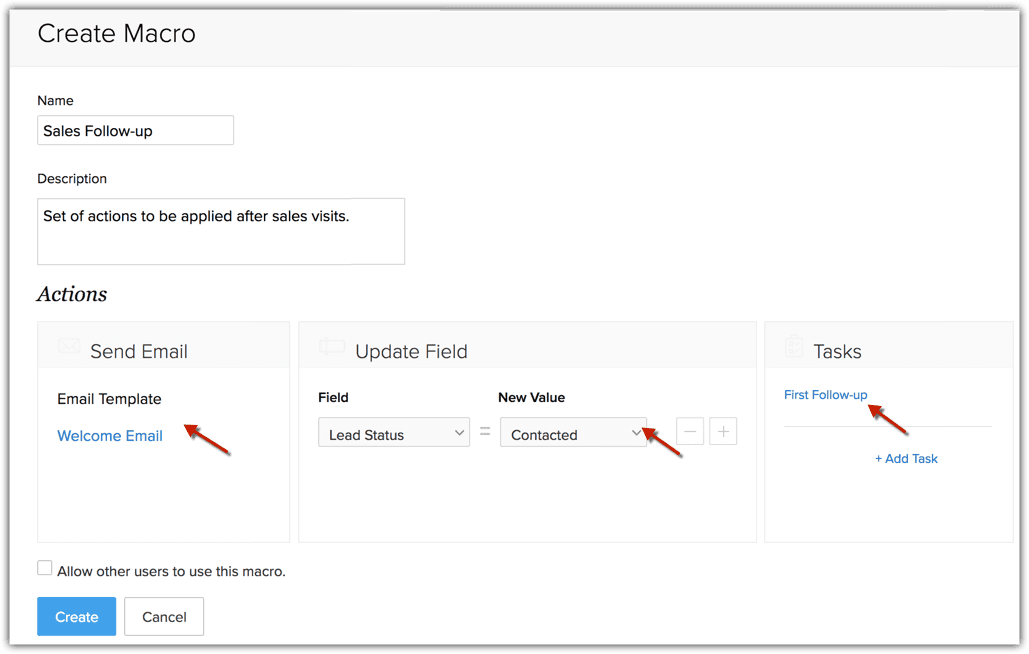Image resolution: width=1029 pixels, height=654 pixels.
Task: Focus the Name field containing Sales Follow-up
Action: (x=135, y=131)
